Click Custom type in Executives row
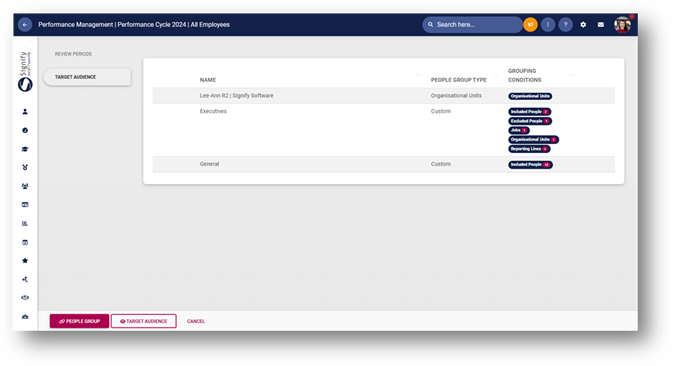673x366 pixels. tap(441, 111)
